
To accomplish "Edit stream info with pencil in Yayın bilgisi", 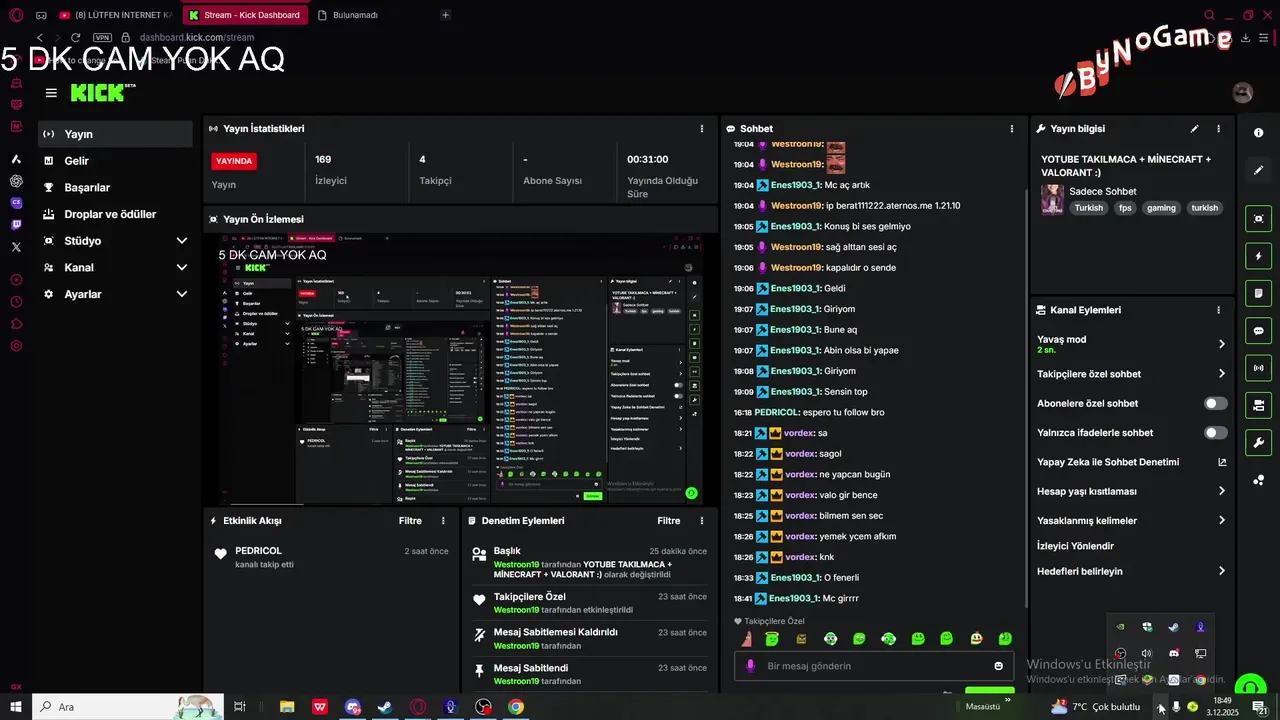I will [x=1194, y=129].
